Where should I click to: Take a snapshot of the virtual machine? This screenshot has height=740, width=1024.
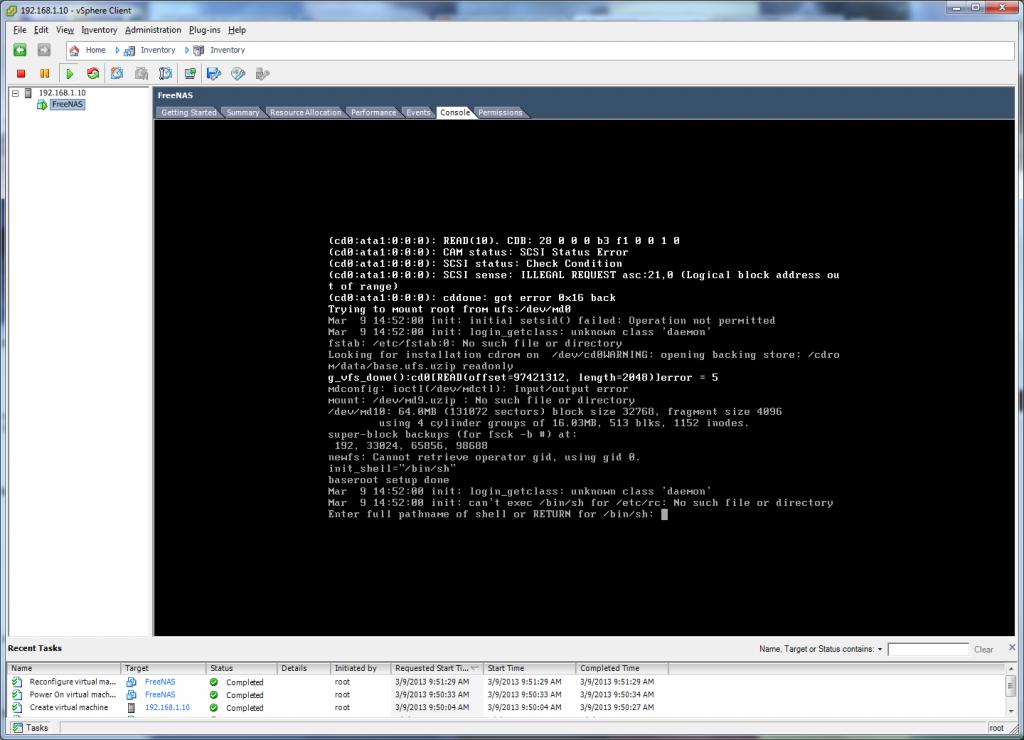(x=117, y=73)
